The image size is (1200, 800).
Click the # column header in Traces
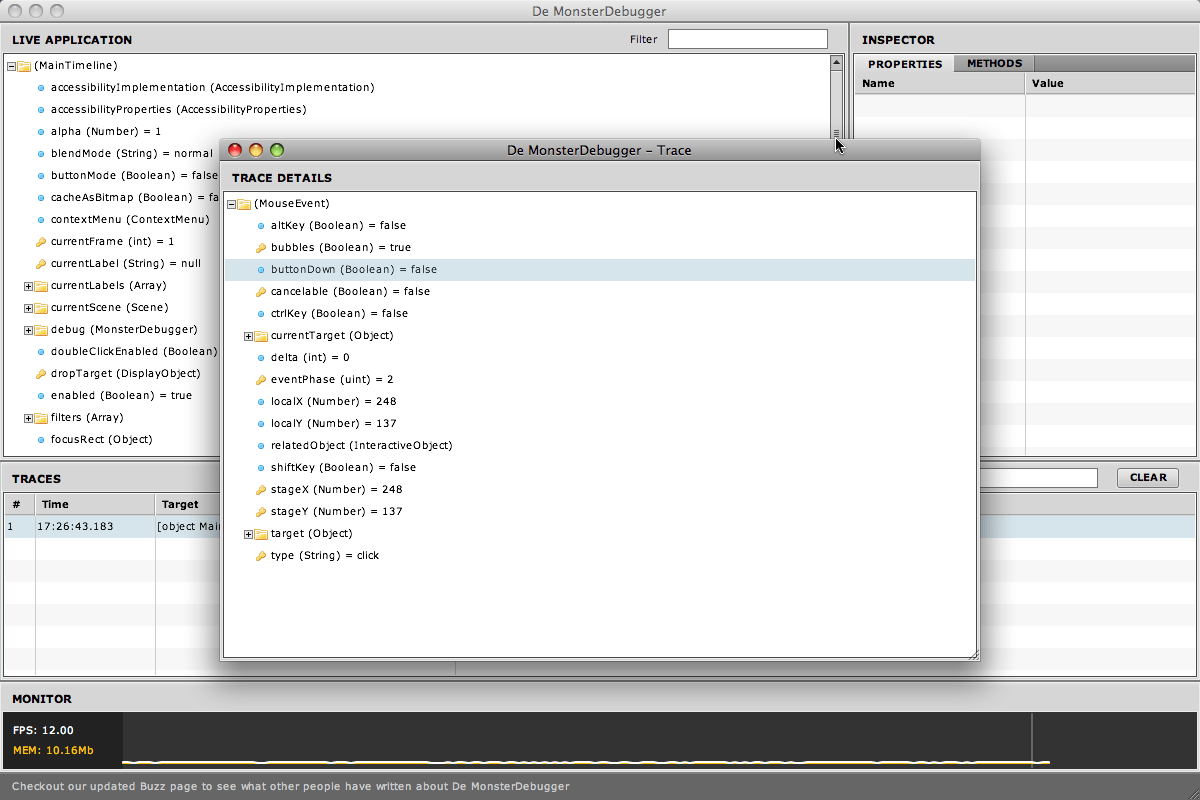point(19,505)
